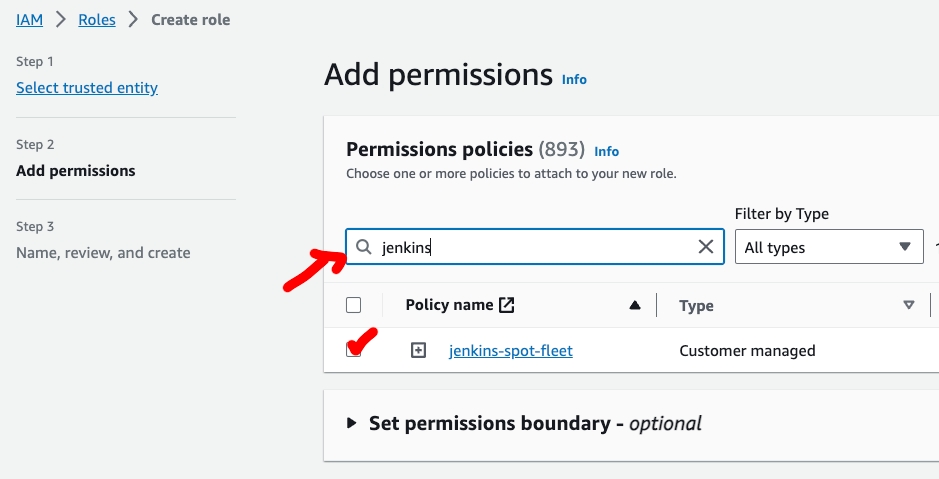
Task: Sort by Type column arrow
Action: pyautogui.click(x=909, y=305)
